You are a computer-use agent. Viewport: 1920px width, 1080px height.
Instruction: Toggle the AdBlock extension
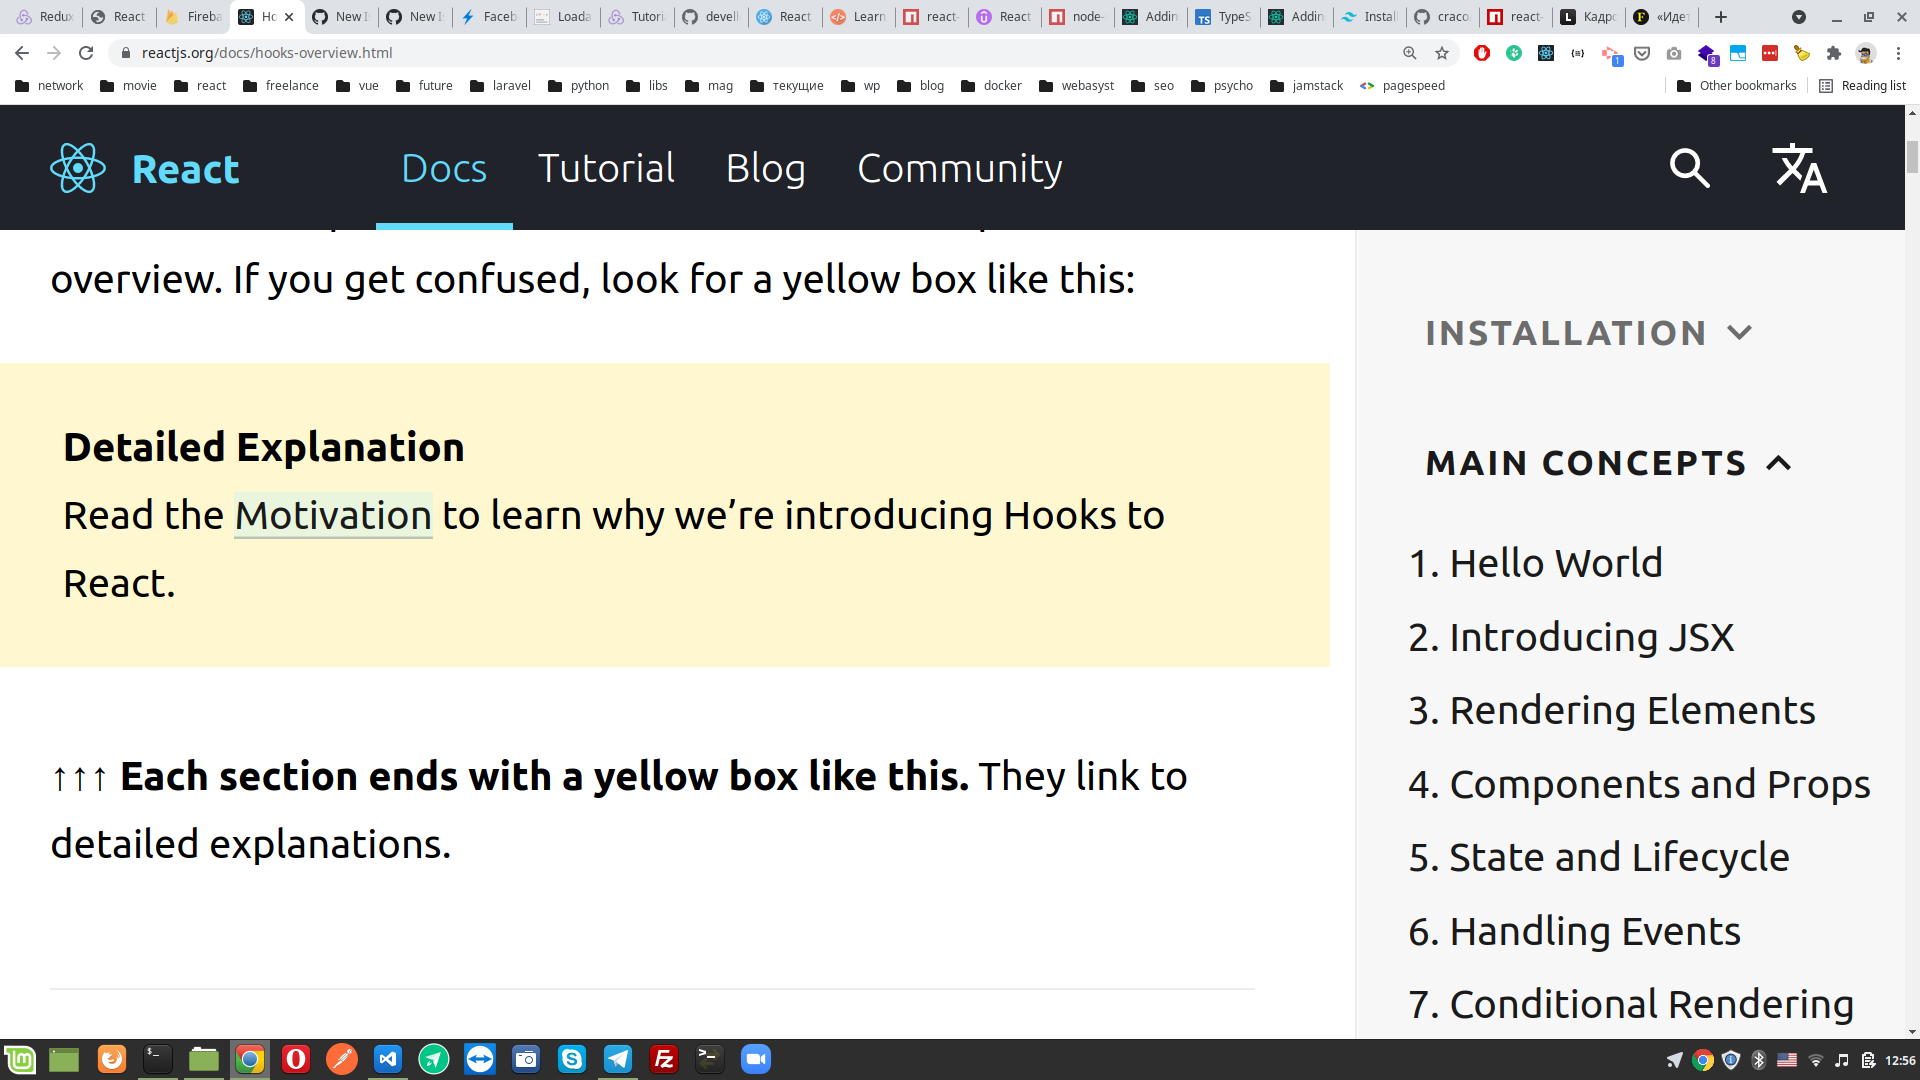click(x=1483, y=53)
